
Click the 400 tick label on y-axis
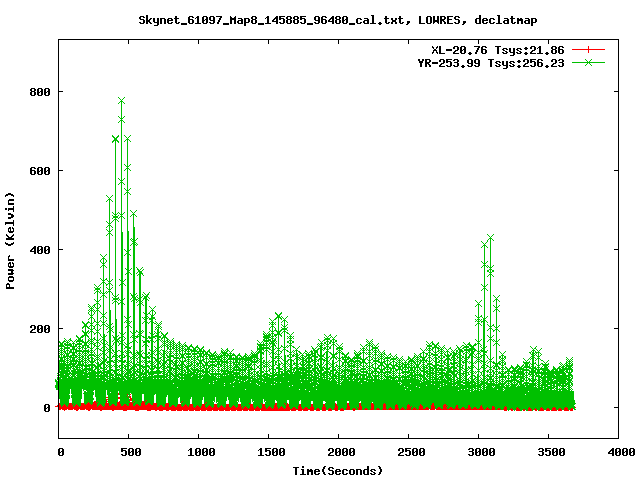38,250
